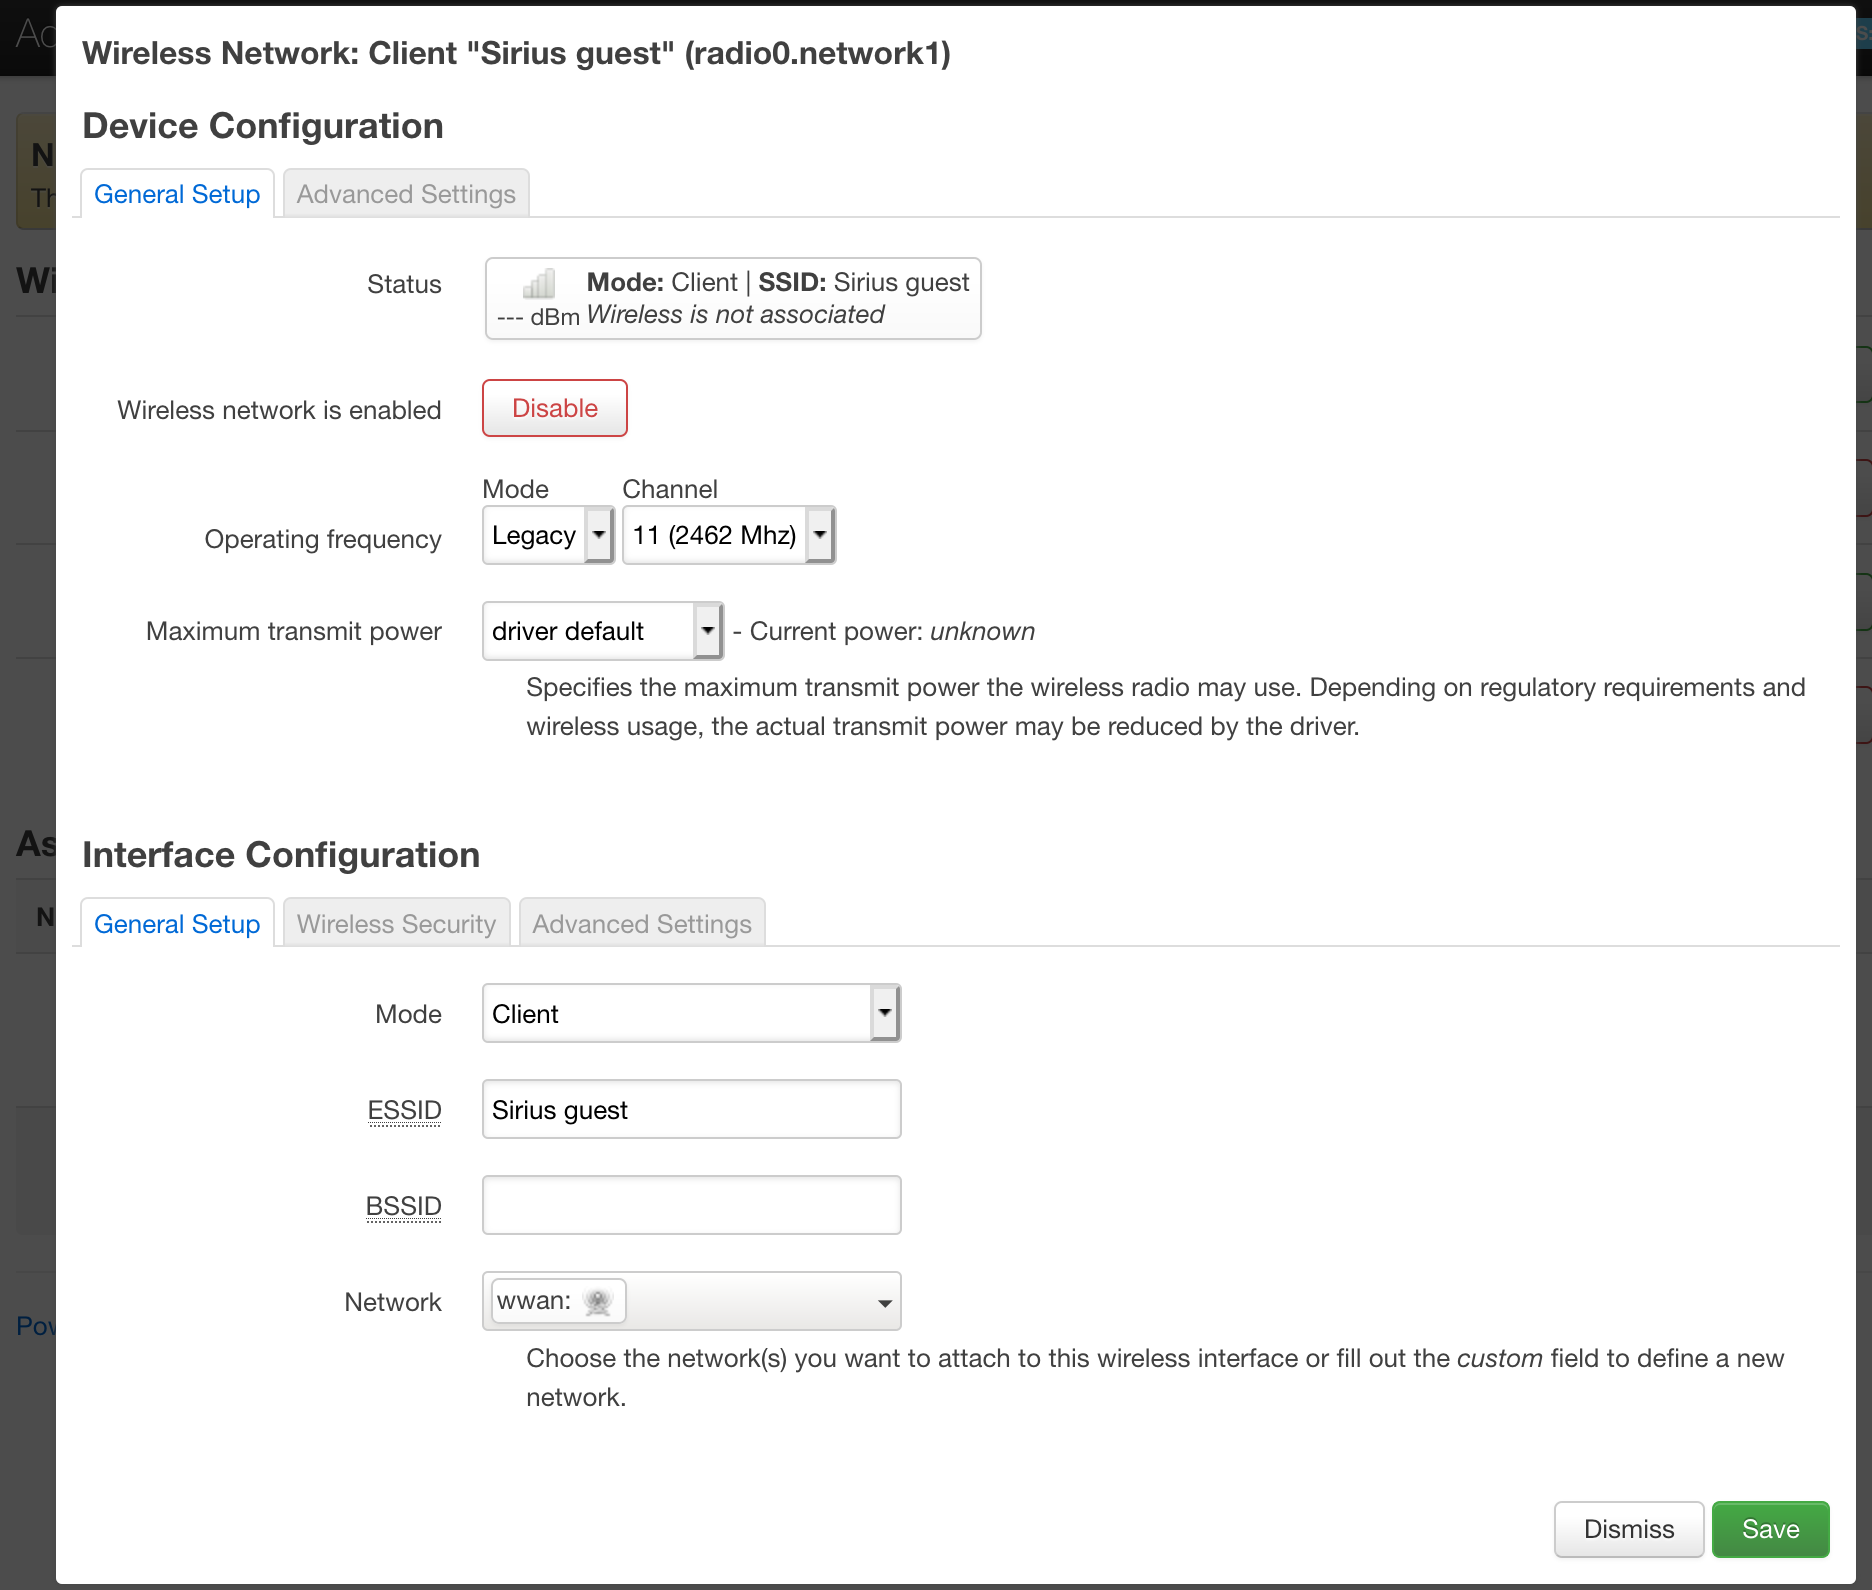Select Interface Configuration General Setup tab

(177, 924)
